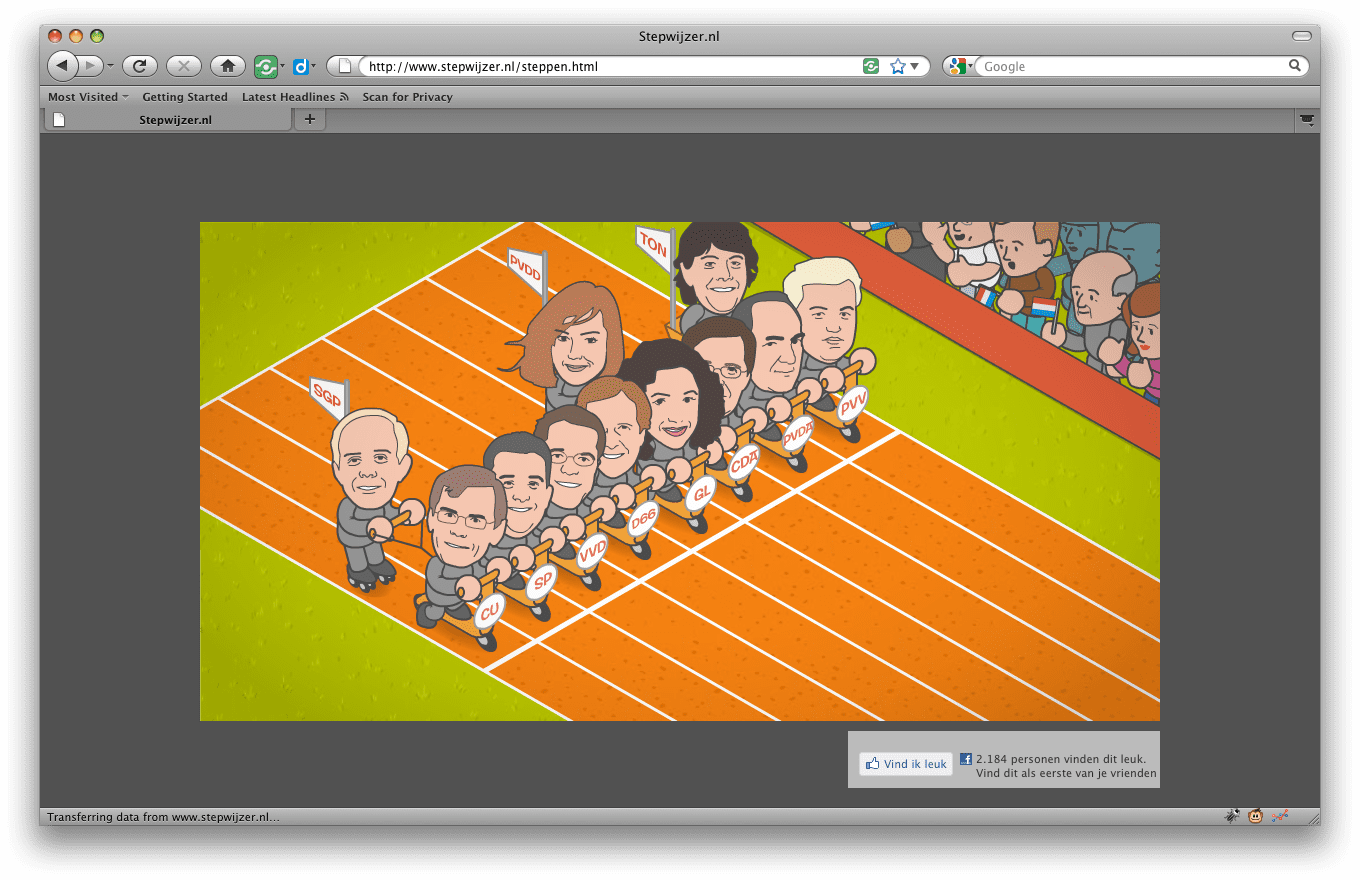Click the '2.184 personen vinden dit leuk' text
The width and height of the screenshot is (1360, 880).
[x=1061, y=759]
